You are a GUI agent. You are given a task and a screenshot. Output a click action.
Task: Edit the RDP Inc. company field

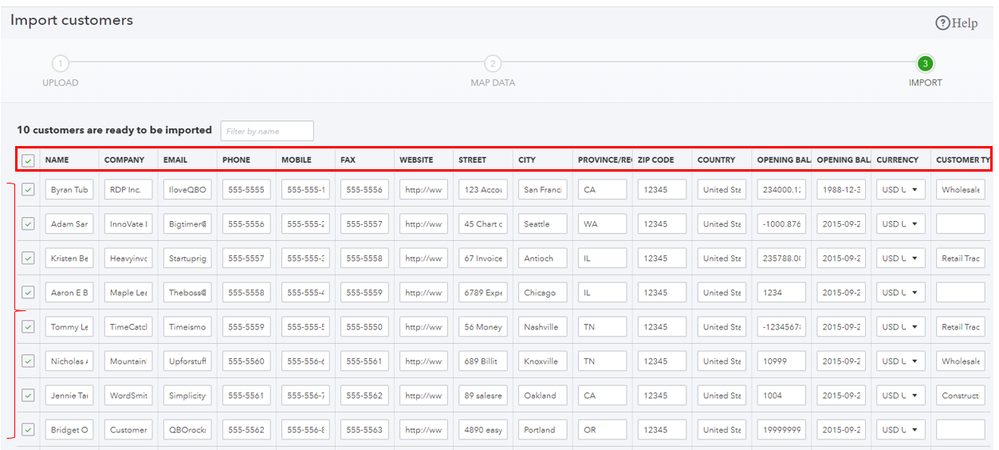[129, 189]
